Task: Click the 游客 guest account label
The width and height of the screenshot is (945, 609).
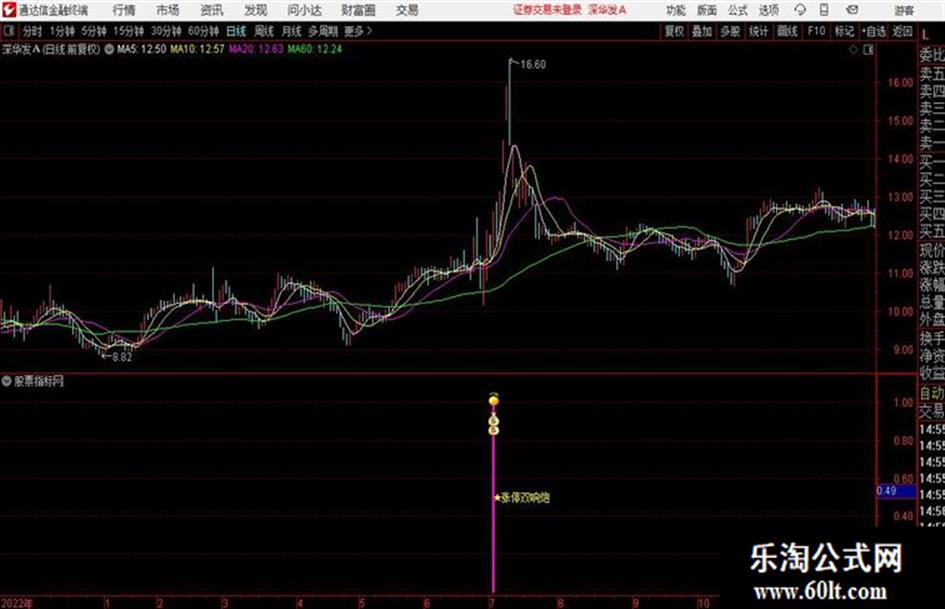Action: (903, 10)
